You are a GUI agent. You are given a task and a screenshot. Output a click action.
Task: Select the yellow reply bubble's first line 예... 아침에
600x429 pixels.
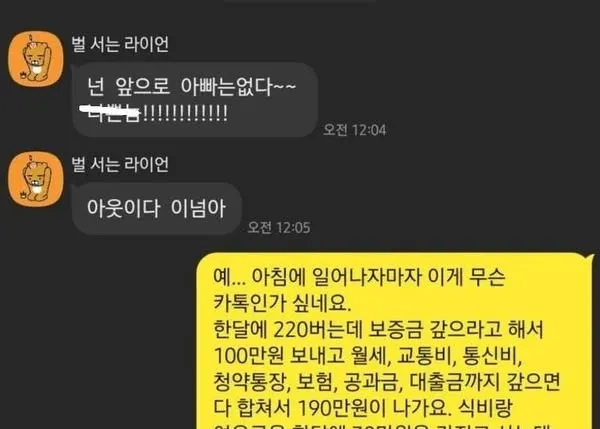point(359,277)
